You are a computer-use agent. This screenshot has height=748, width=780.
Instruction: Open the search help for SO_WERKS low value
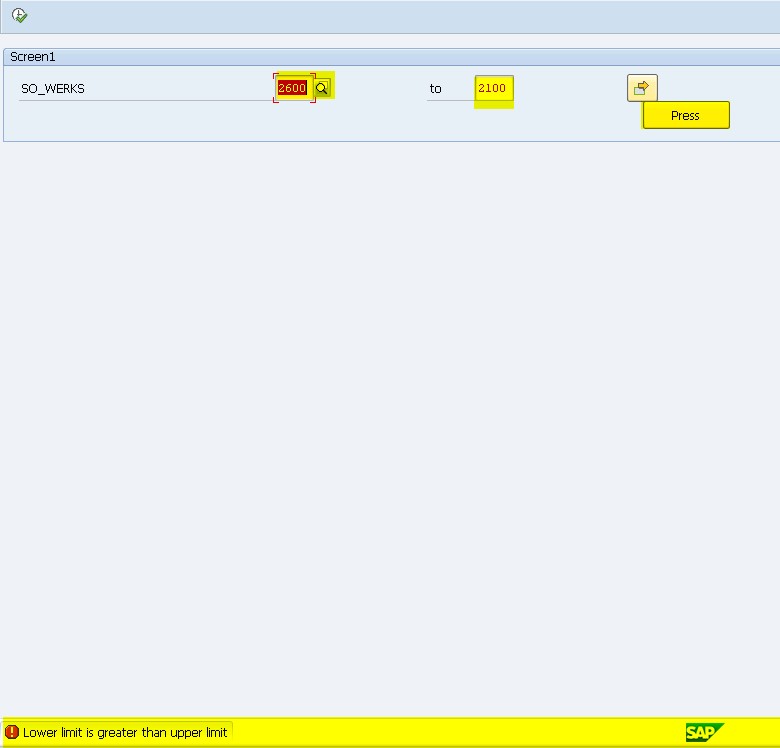click(322, 88)
